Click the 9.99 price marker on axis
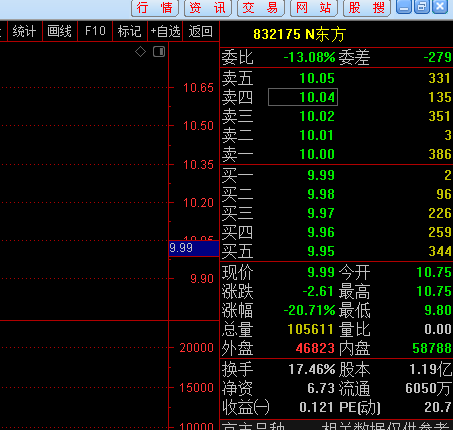 point(194,248)
